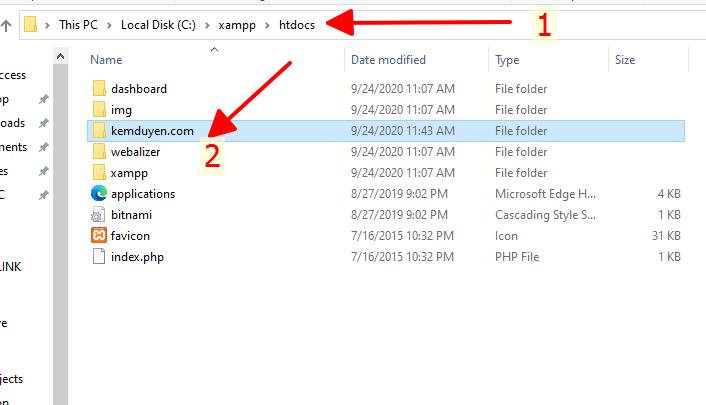The width and height of the screenshot is (706, 405).
Task: Click the navigation pane scrollbar track
Action: point(60,234)
